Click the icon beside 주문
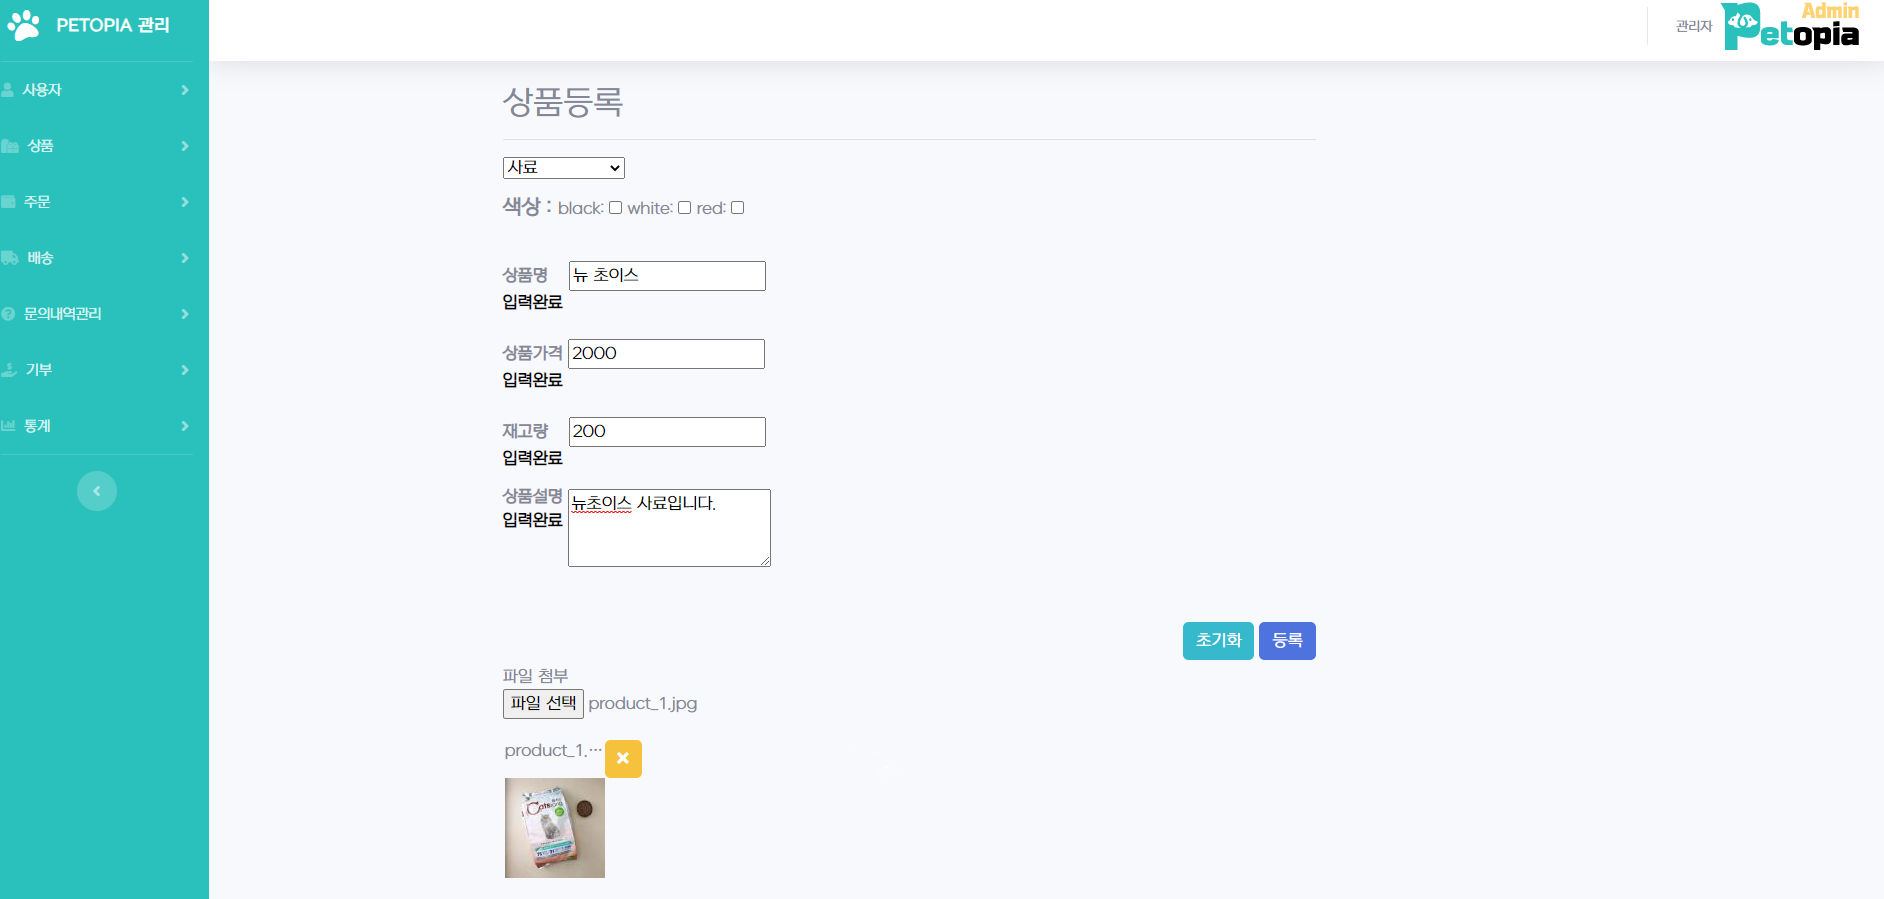 (8, 202)
